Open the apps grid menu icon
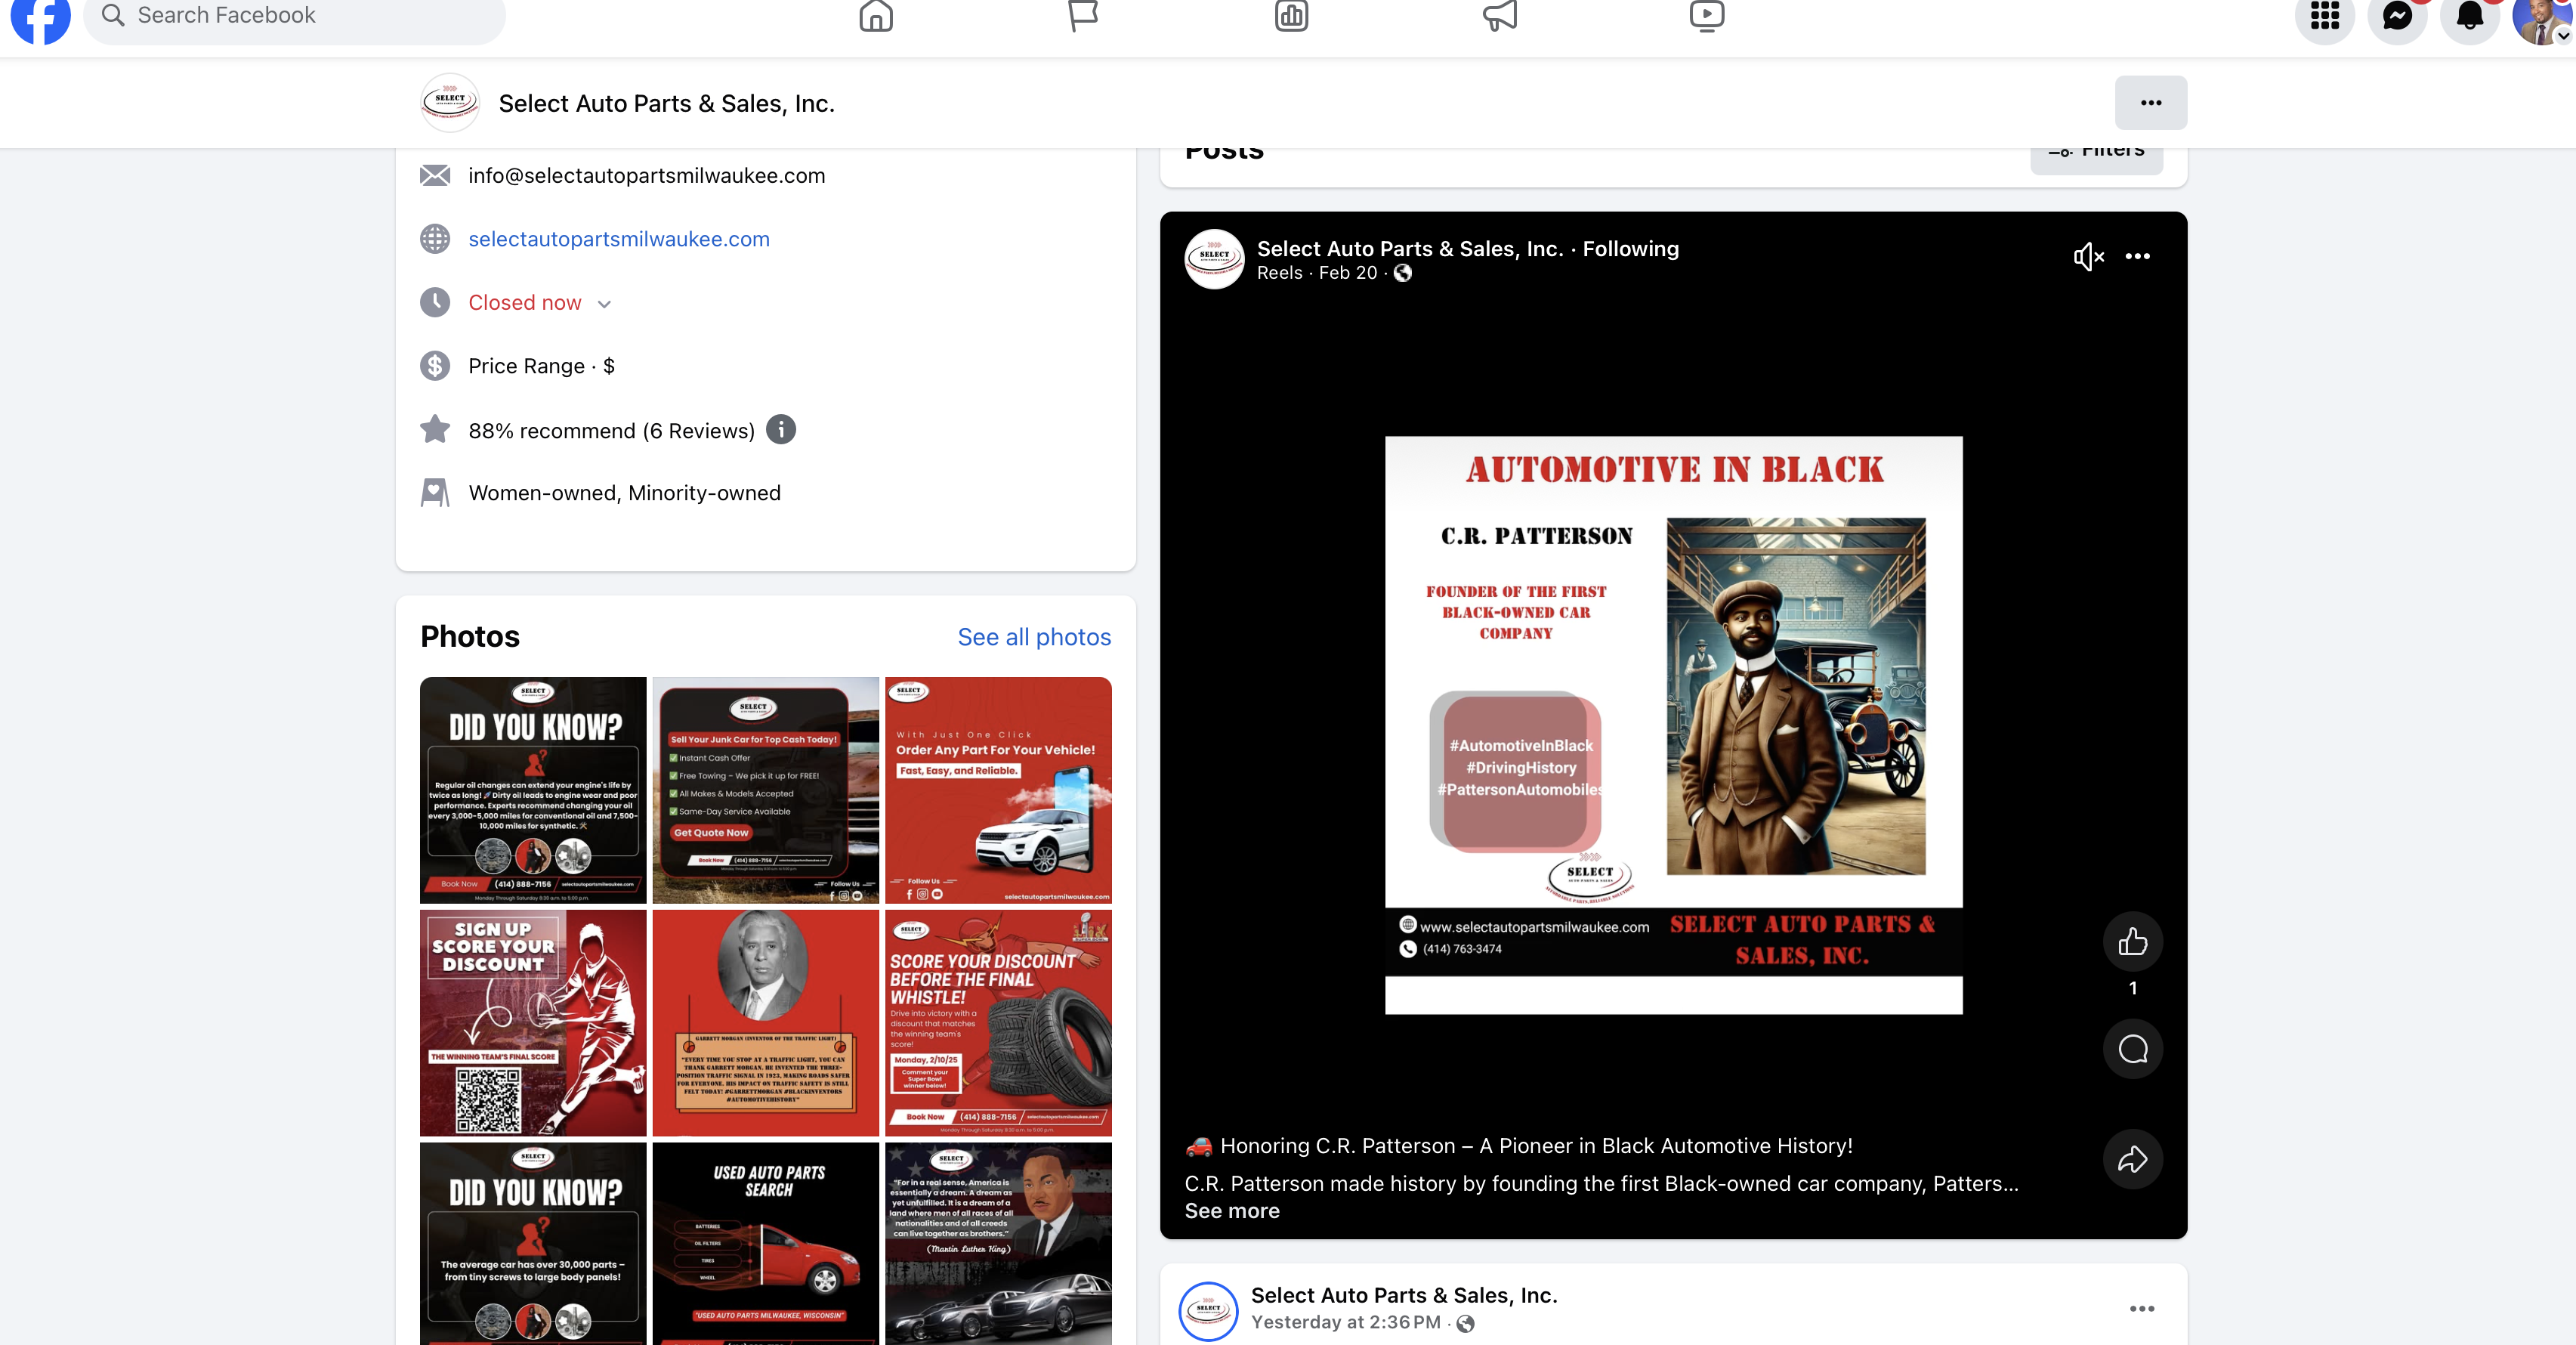This screenshot has width=2576, height=1345. click(2325, 16)
